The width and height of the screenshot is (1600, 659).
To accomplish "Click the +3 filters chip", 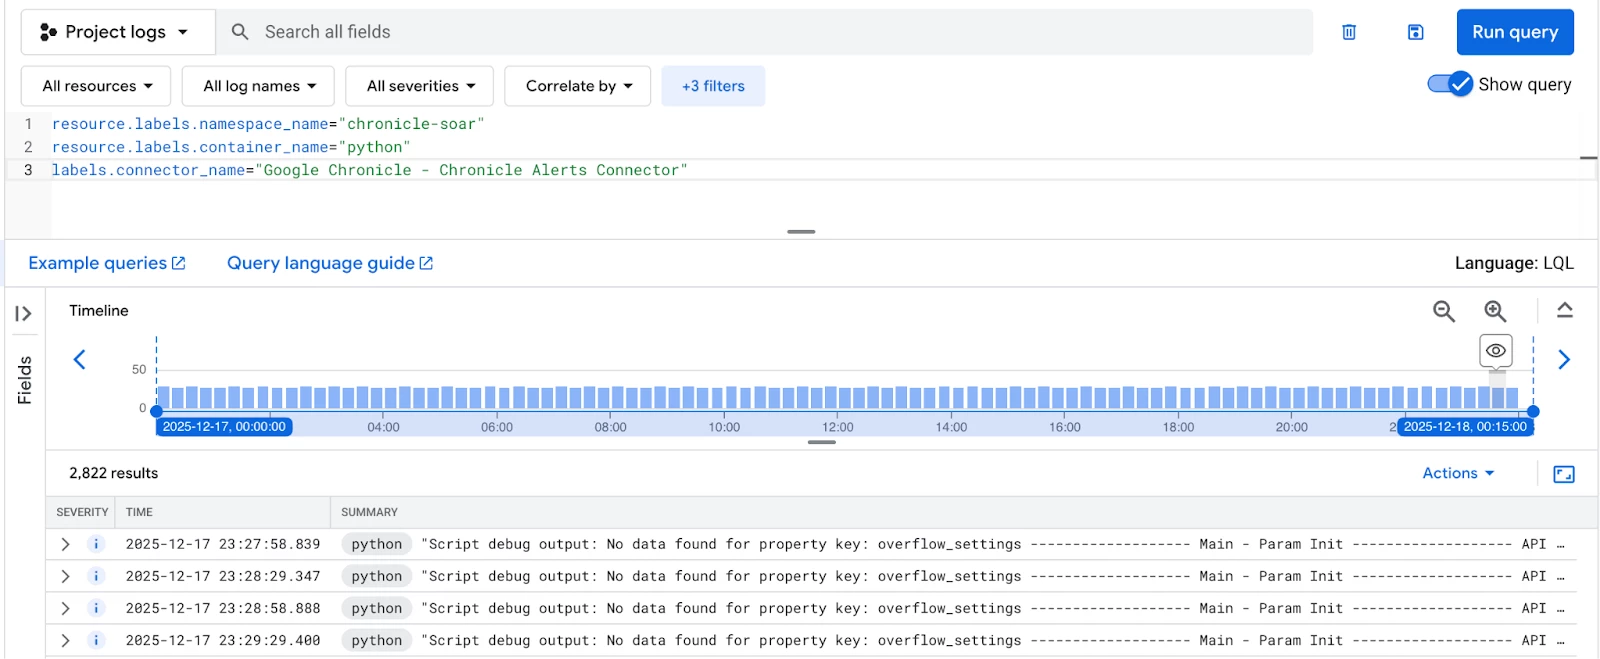I will (x=713, y=86).
